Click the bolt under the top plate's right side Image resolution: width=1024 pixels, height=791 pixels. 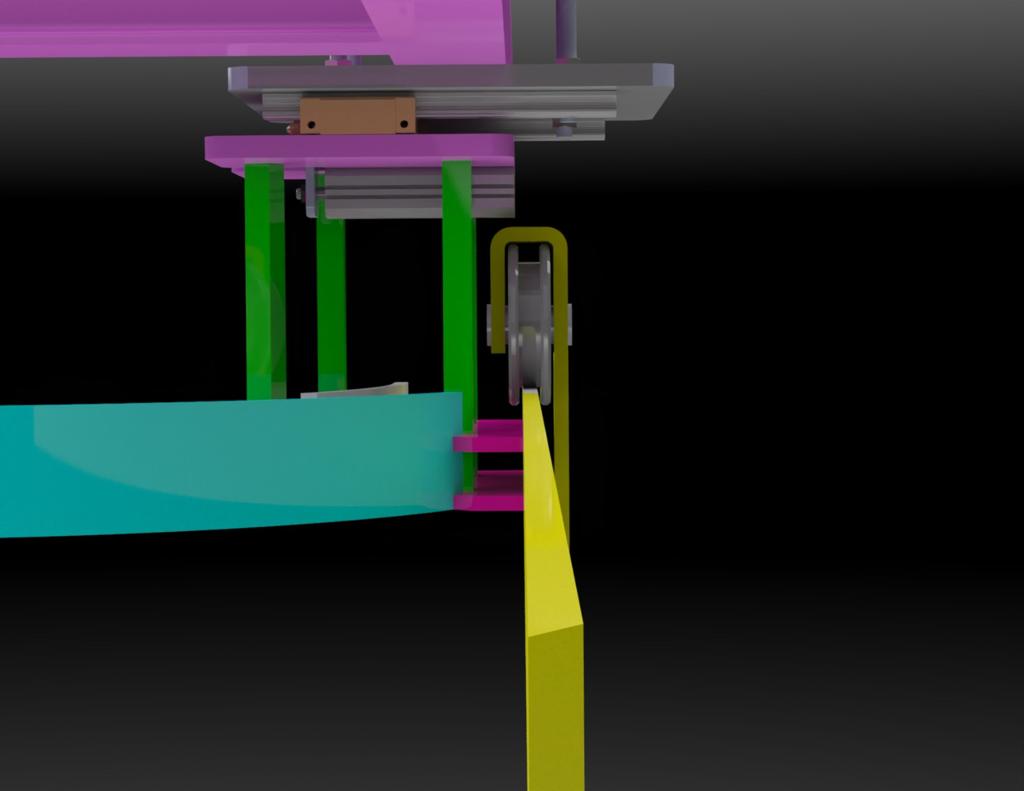pyautogui.click(x=565, y=128)
